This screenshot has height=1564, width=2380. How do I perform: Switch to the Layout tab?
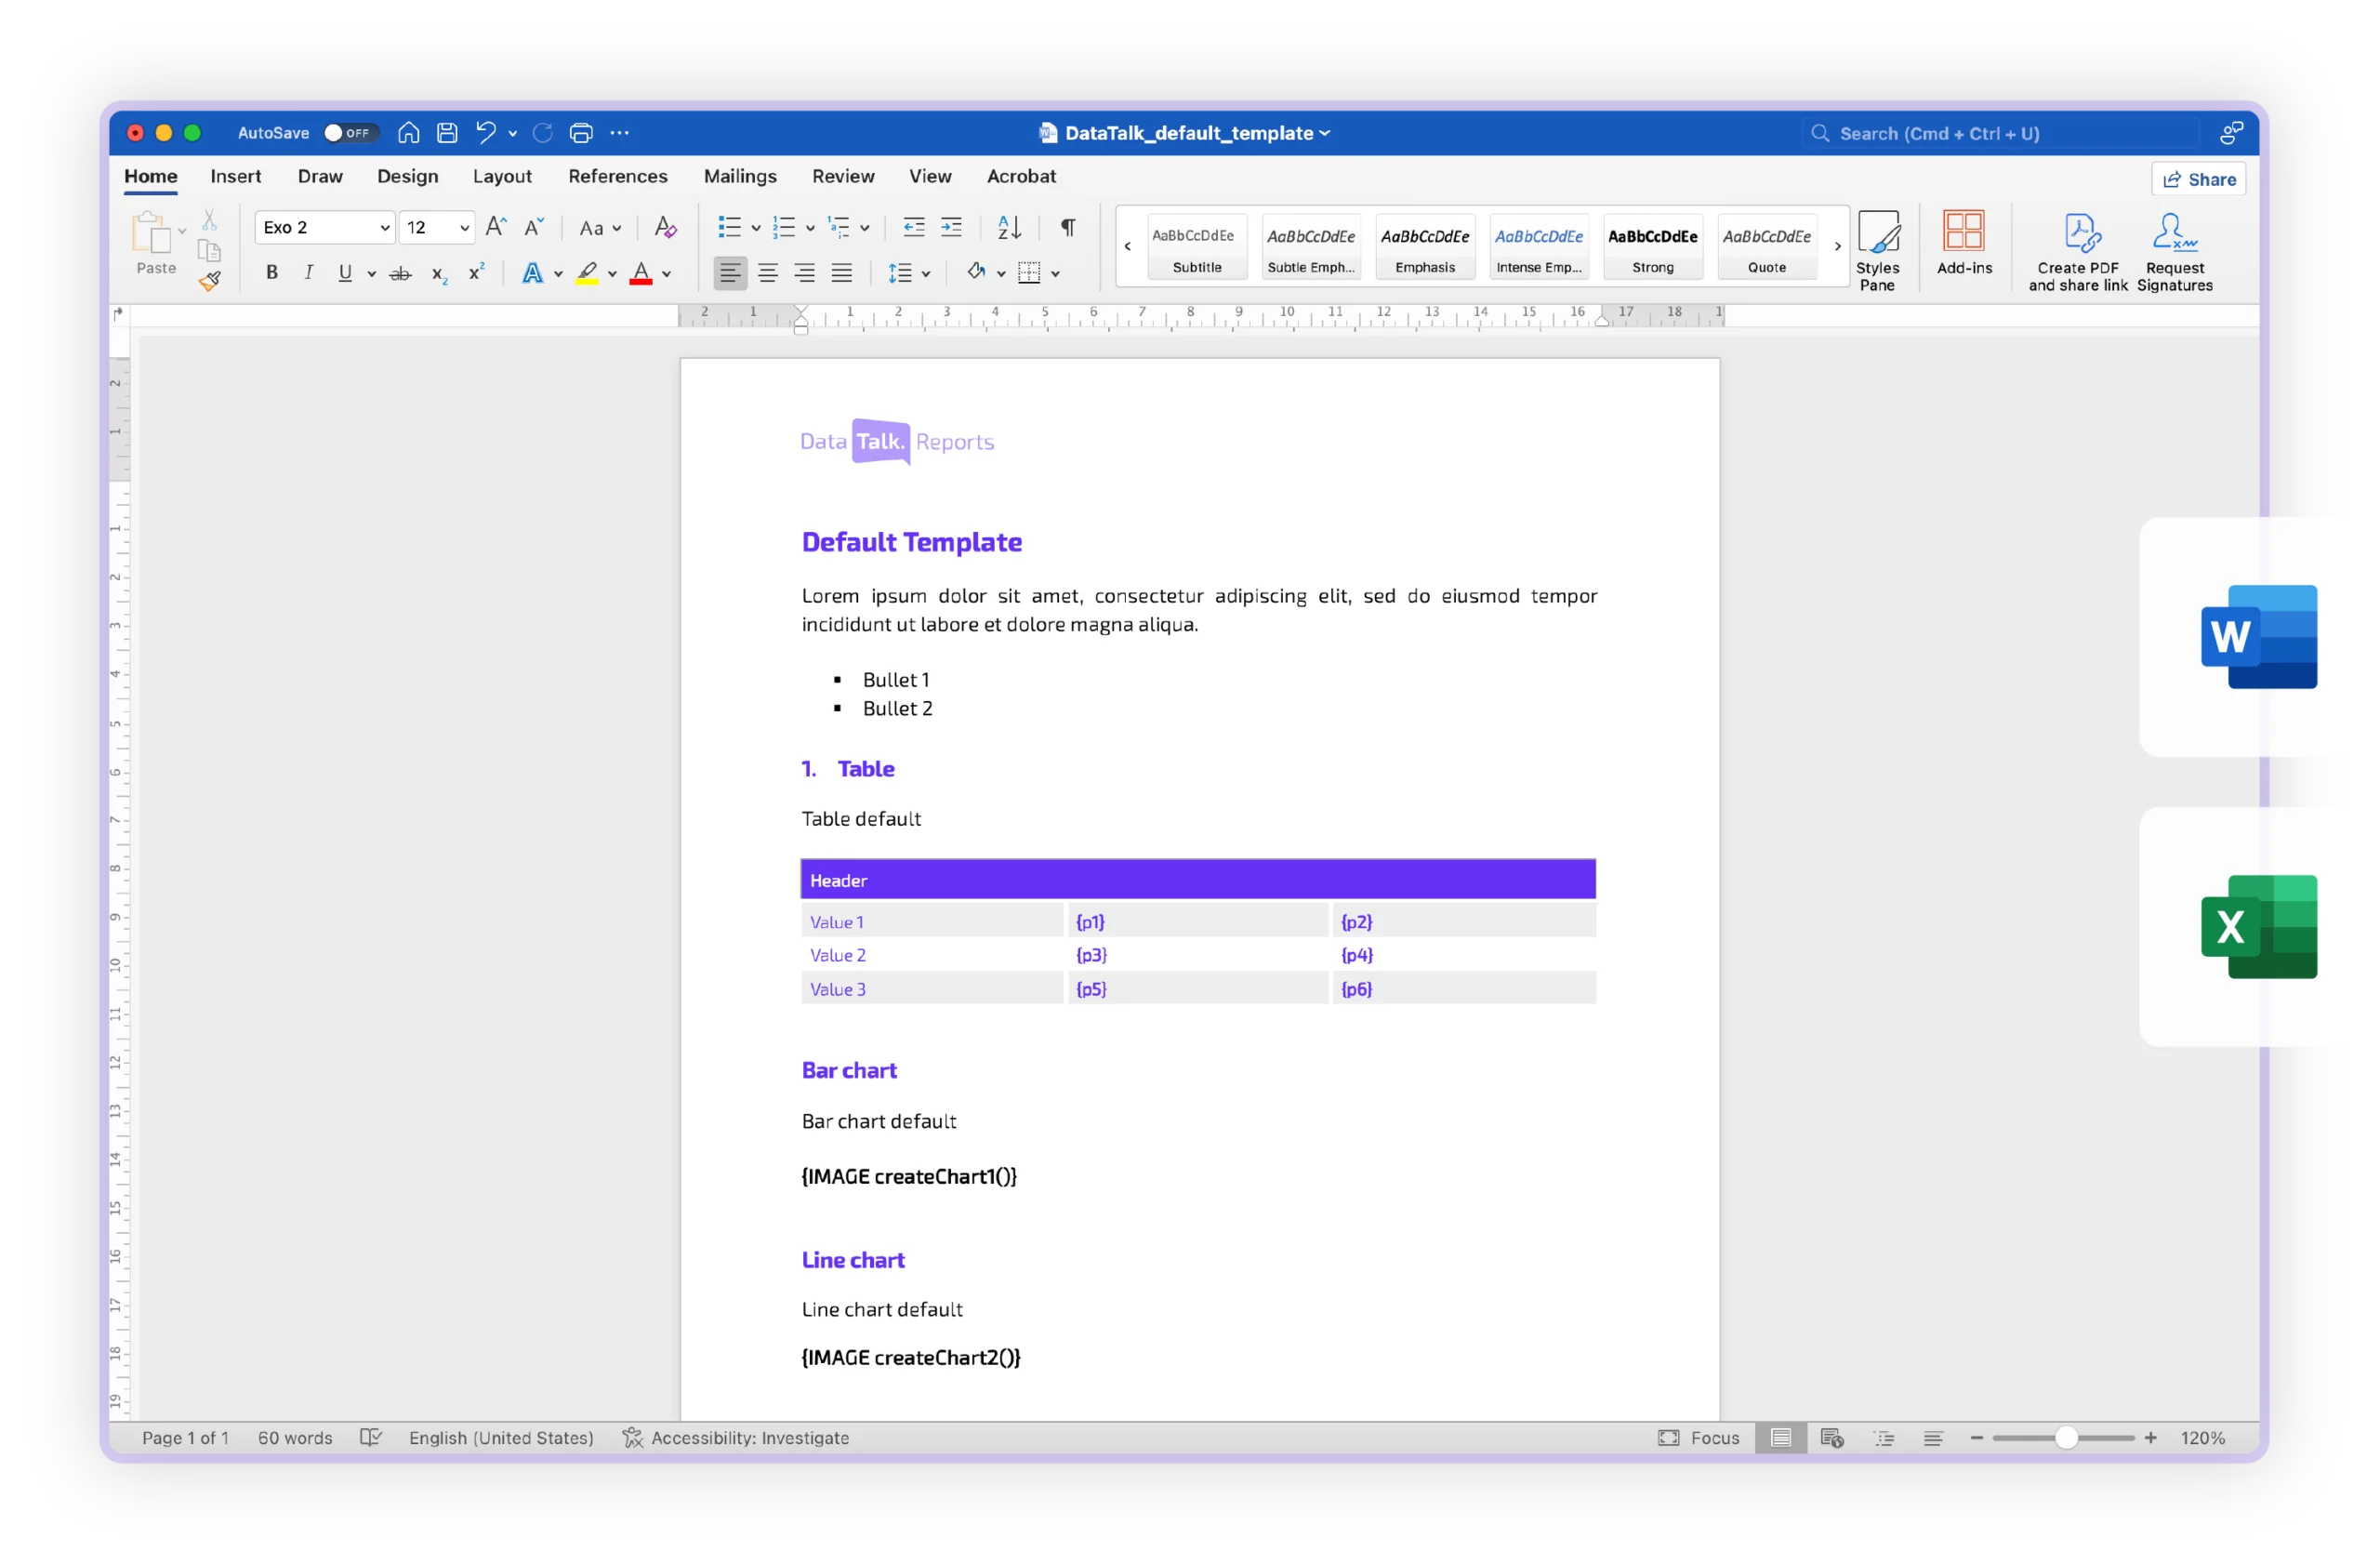coord(502,177)
